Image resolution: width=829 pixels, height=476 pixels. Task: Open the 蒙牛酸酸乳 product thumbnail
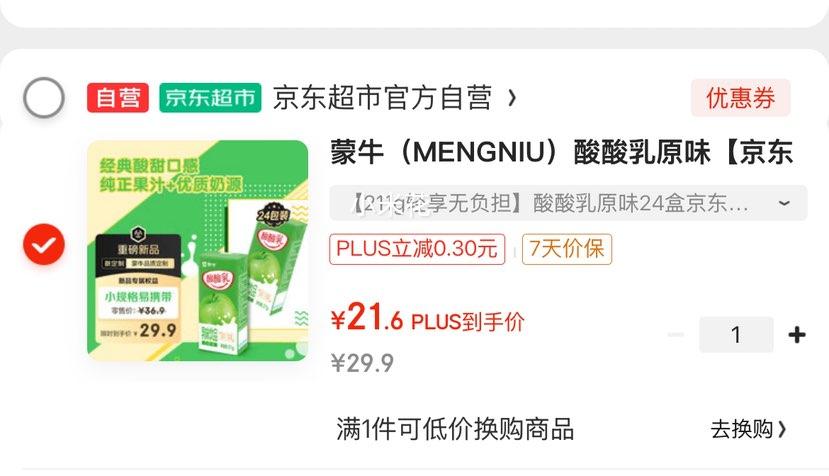click(197, 251)
